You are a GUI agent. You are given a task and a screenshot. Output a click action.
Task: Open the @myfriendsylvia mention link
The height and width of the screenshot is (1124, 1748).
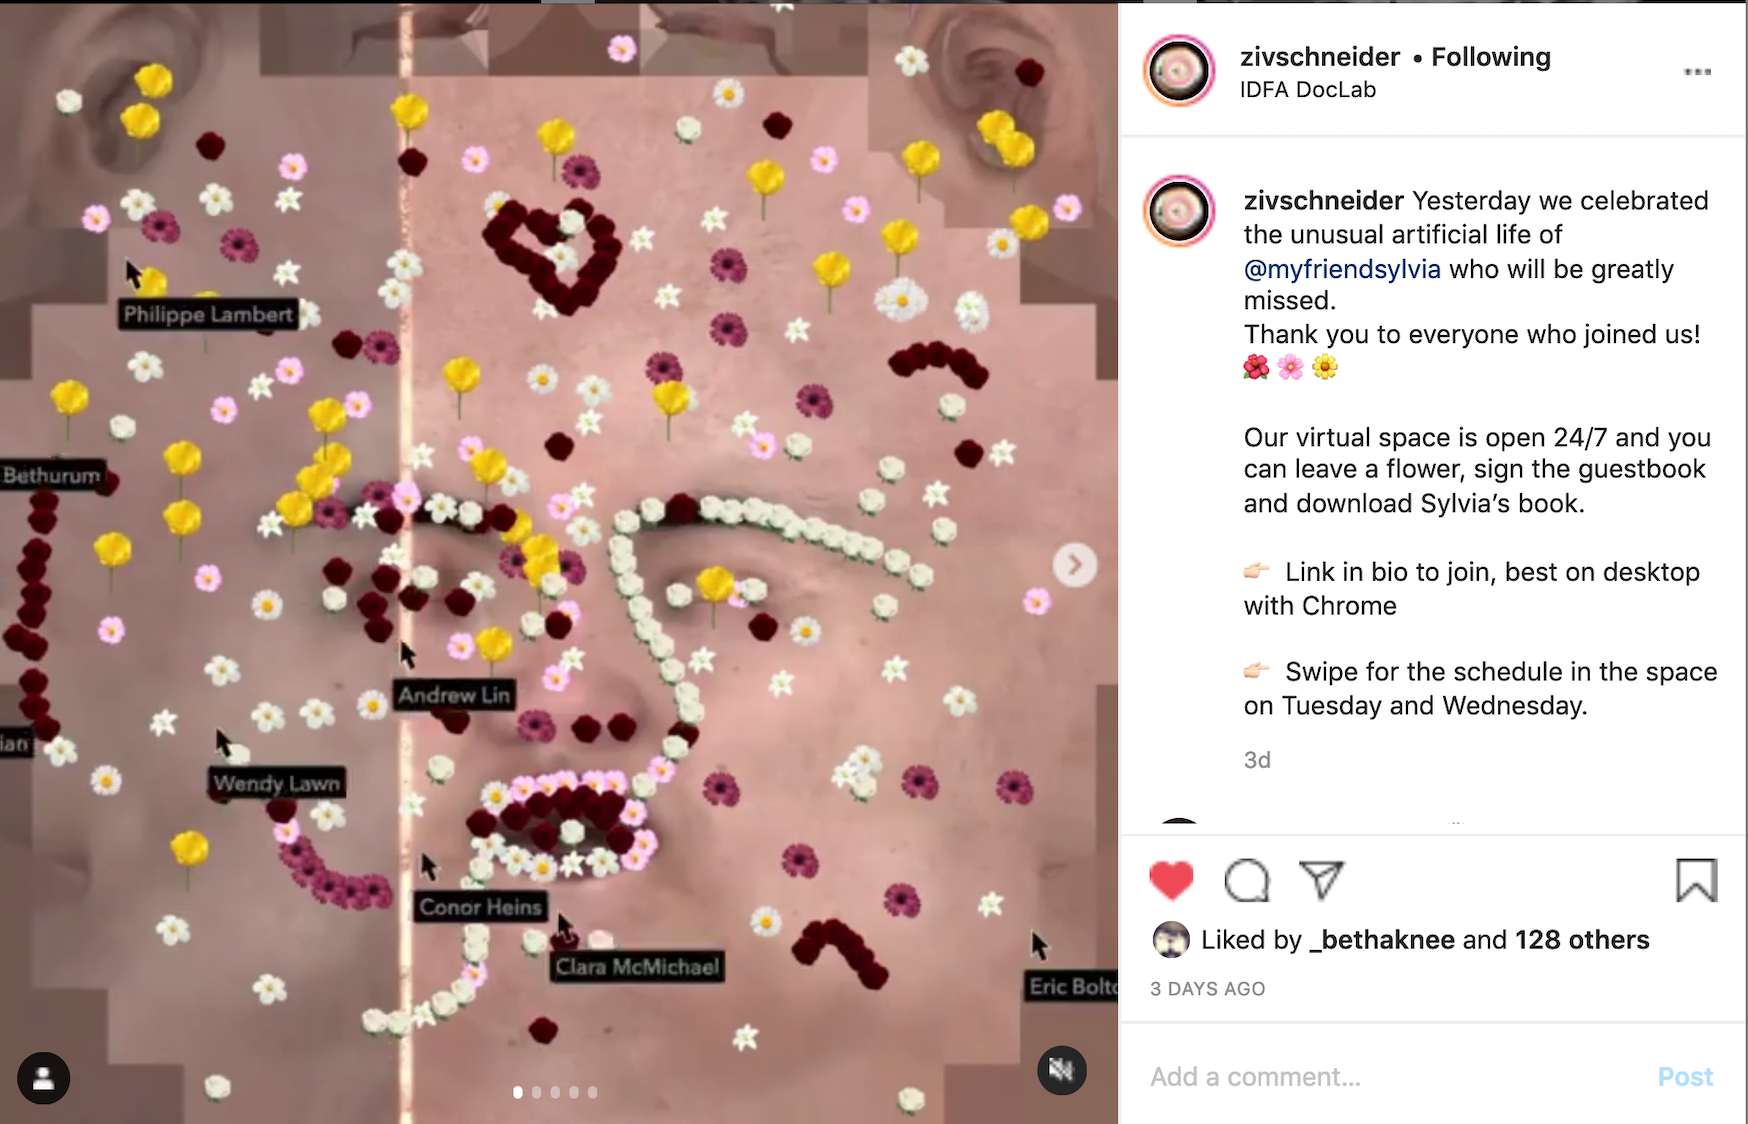[1342, 269]
